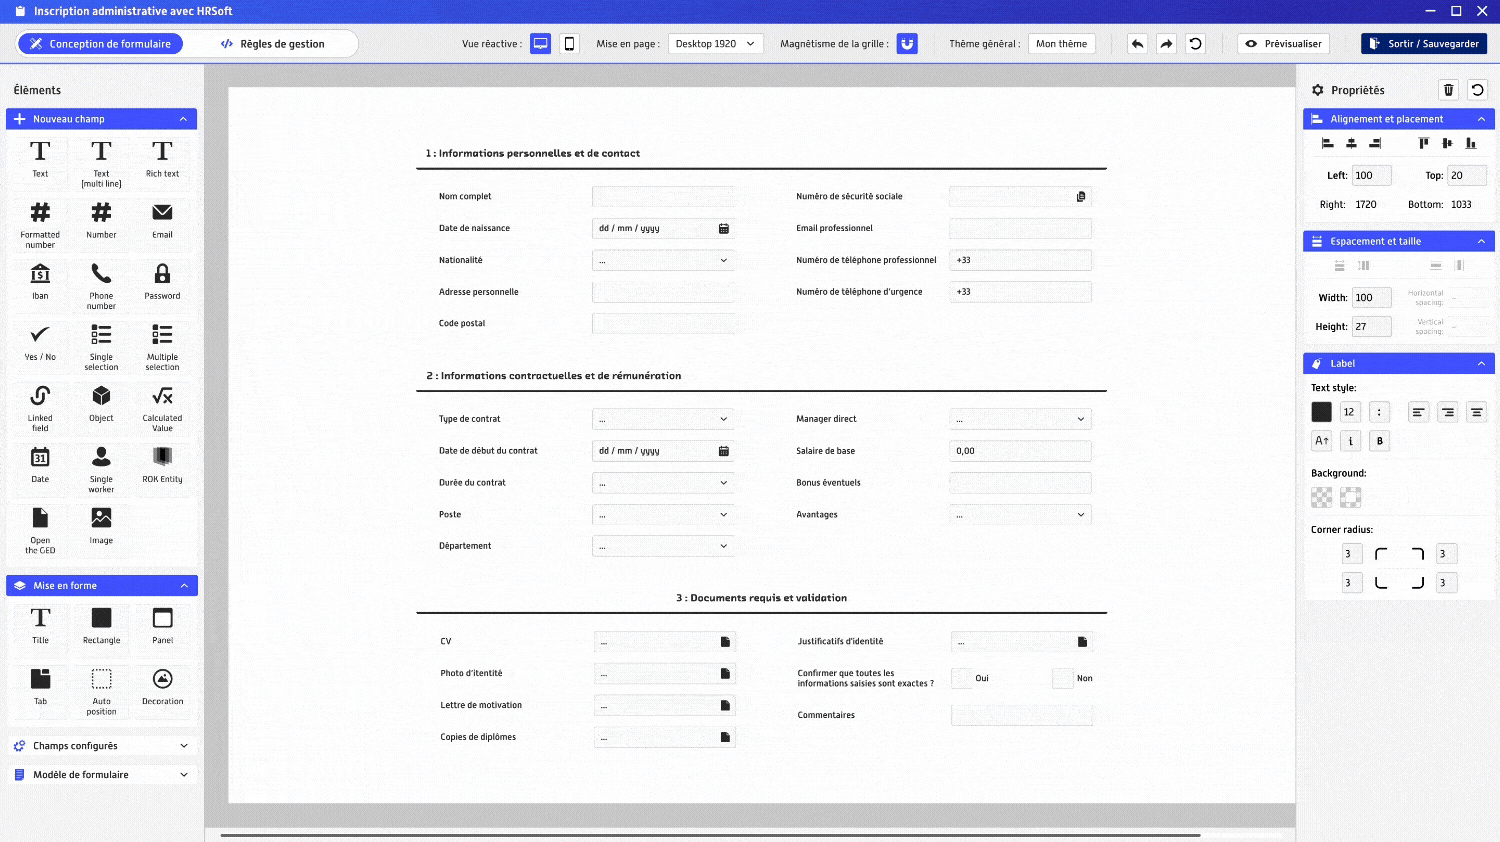Screen dimensions: 1500x842
Task: Insert a Calculated Value field
Action: coord(162,406)
